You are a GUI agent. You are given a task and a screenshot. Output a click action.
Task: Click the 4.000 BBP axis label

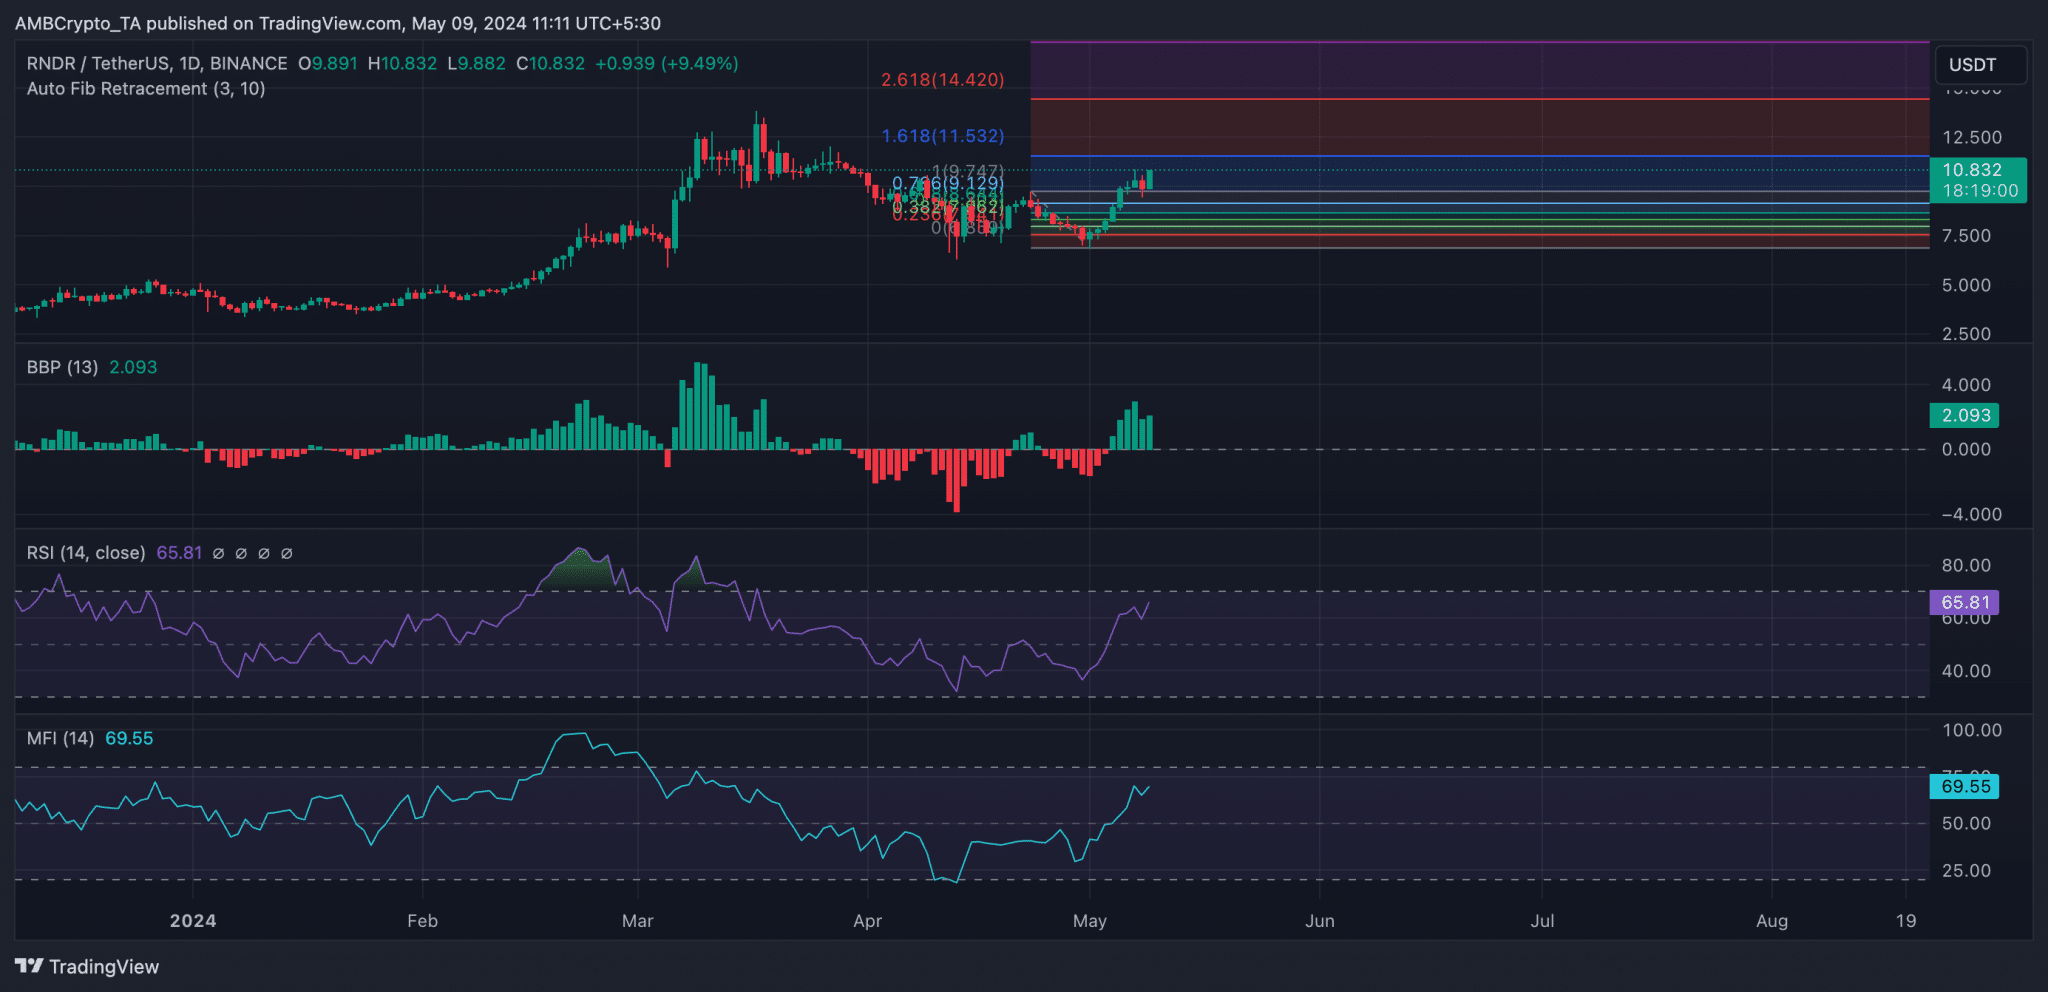tap(1966, 385)
